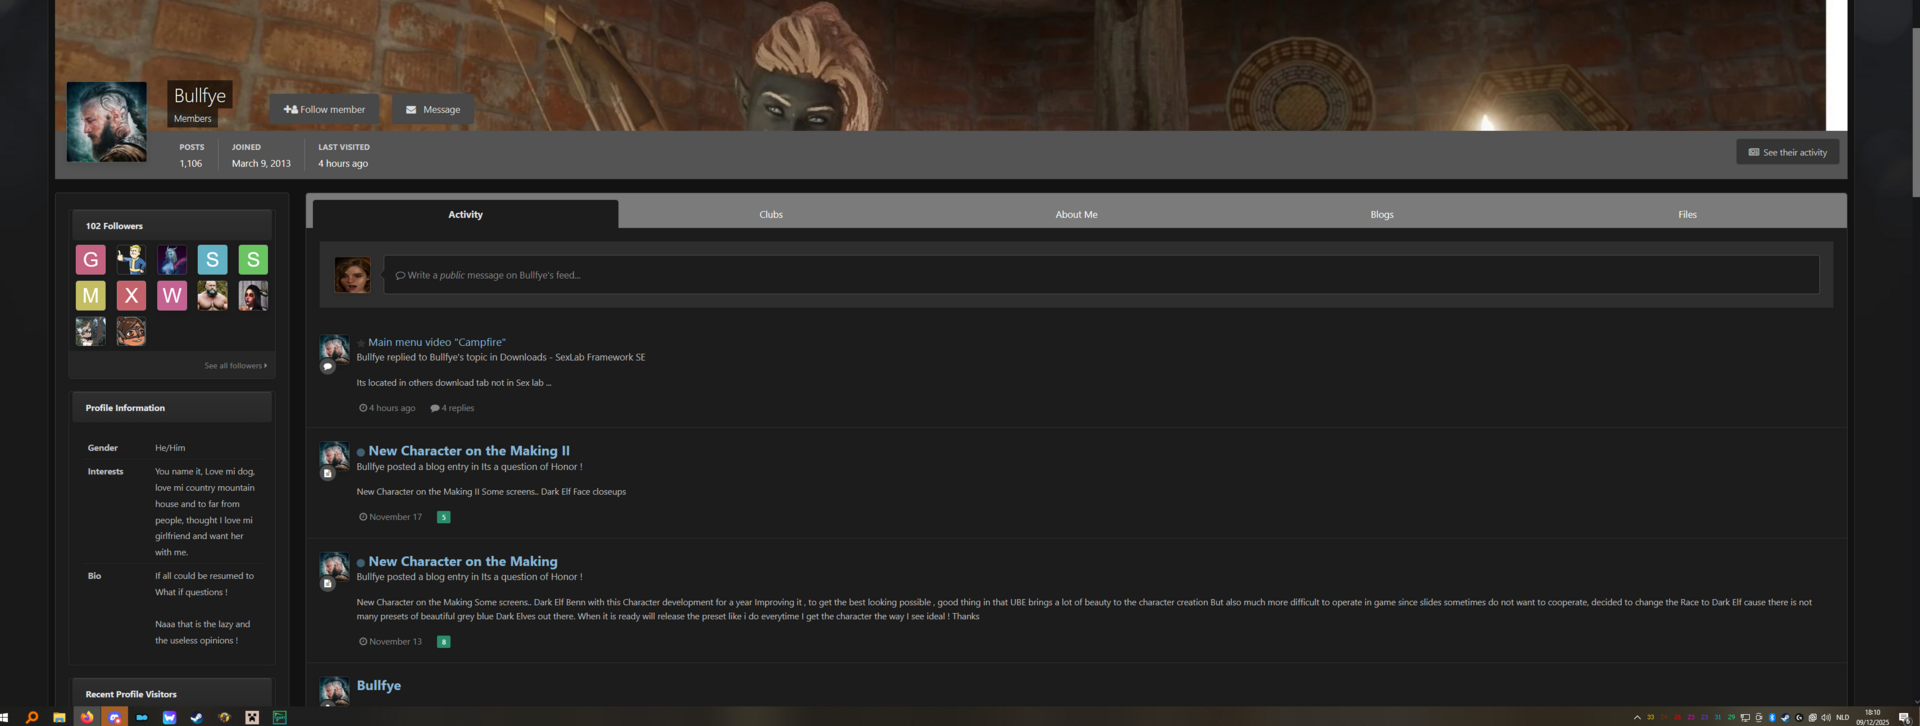This screenshot has height=726, width=1920.
Task: Open Bullfye's large profile photo
Action: 107,122
